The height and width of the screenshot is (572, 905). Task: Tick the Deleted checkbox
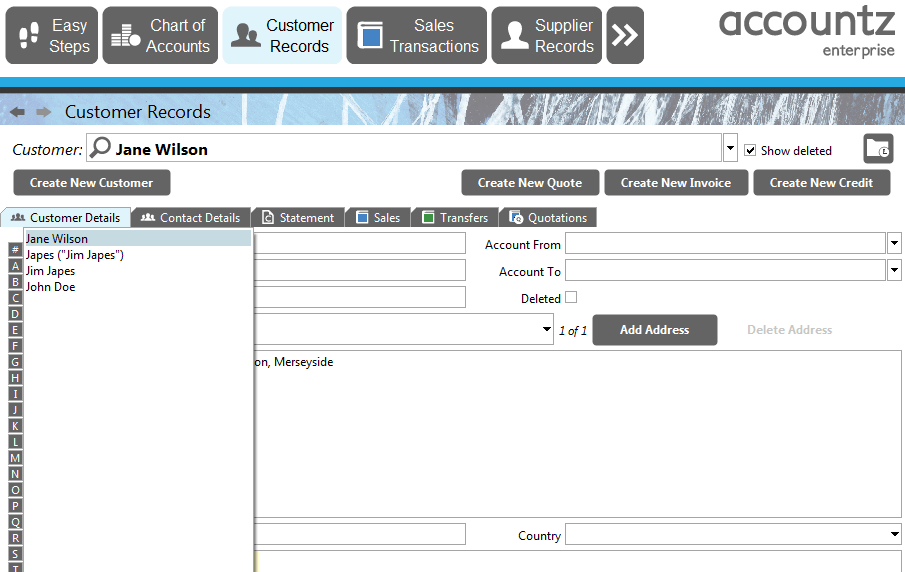coord(571,297)
